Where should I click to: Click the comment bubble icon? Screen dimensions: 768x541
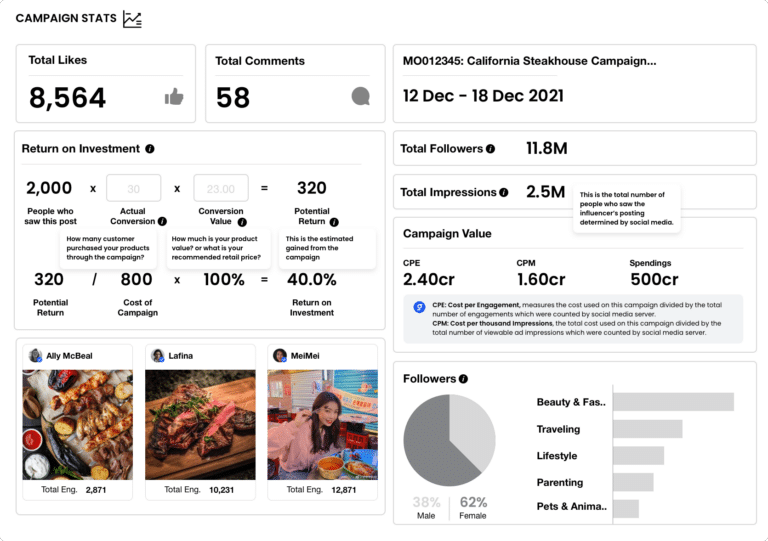[361, 97]
